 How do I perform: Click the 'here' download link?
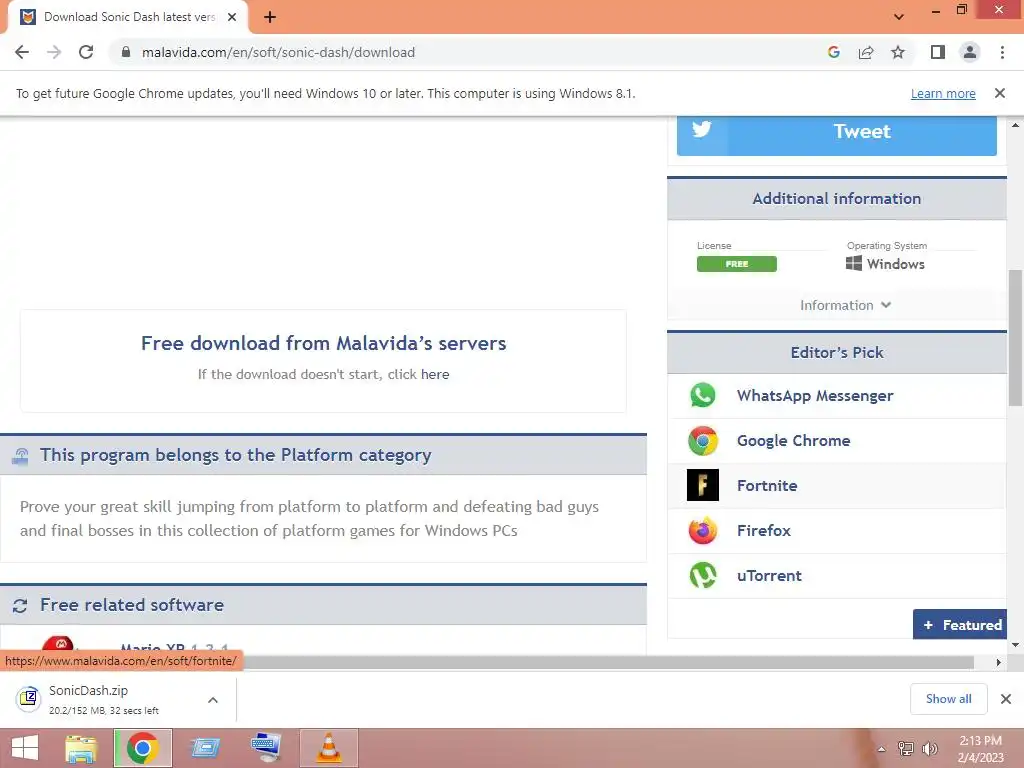coord(435,374)
